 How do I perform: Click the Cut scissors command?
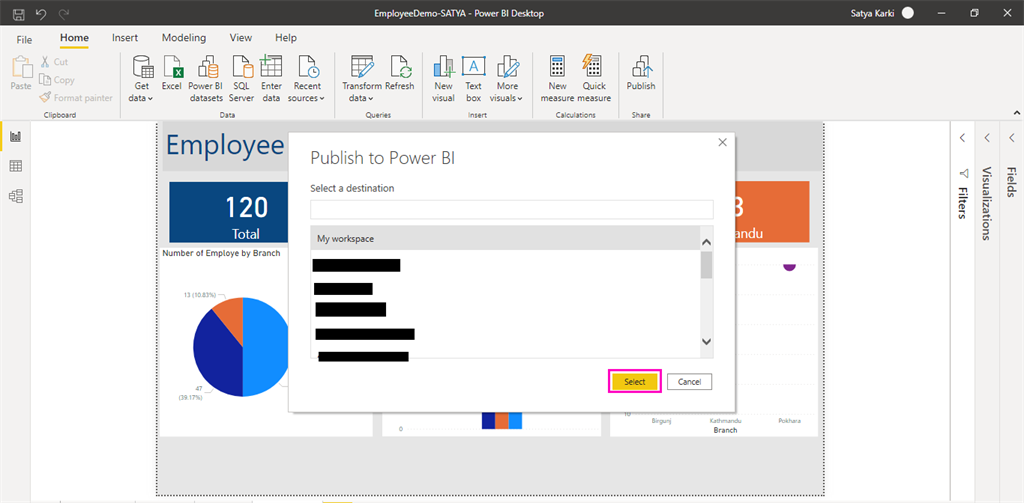coord(54,61)
